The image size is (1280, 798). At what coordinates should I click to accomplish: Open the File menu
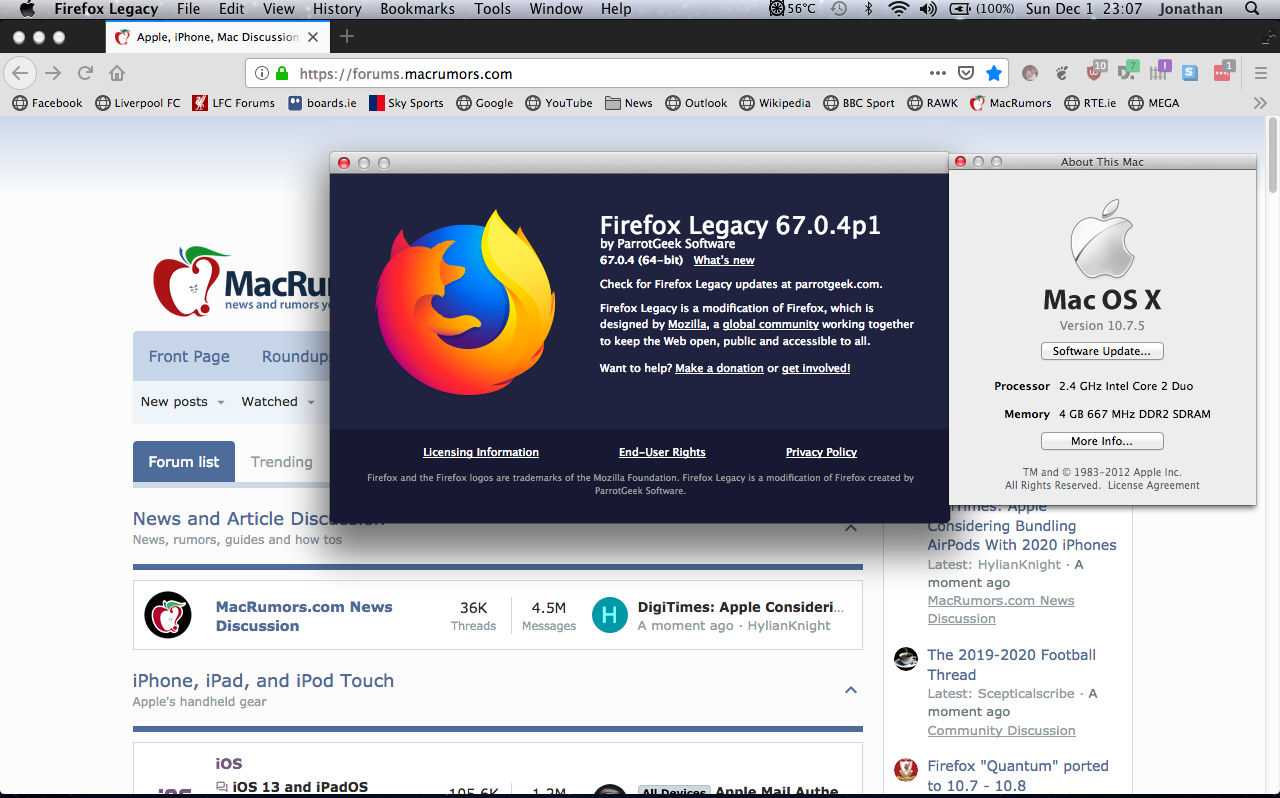point(188,9)
